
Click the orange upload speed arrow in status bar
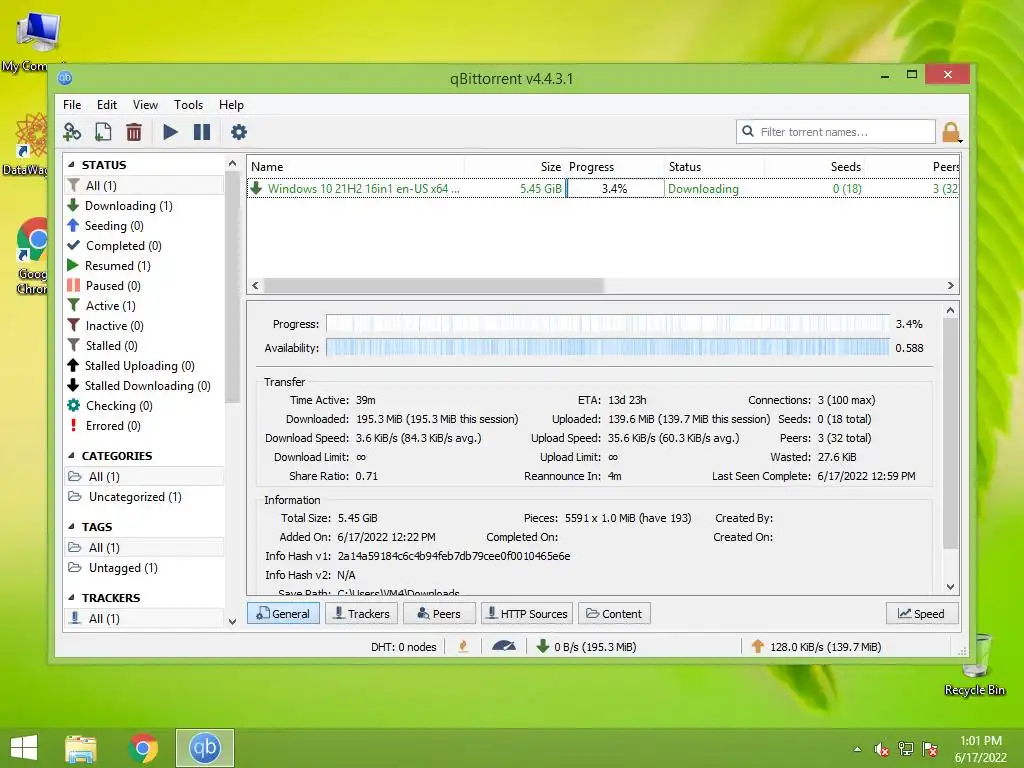pos(758,647)
